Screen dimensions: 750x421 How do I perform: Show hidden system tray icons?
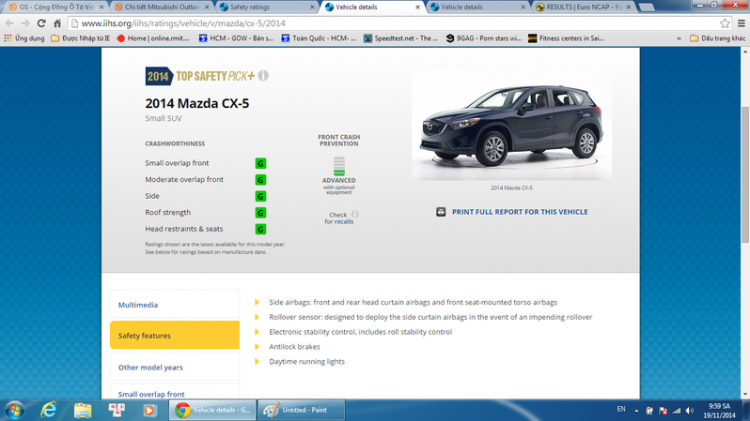click(x=636, y=410)
